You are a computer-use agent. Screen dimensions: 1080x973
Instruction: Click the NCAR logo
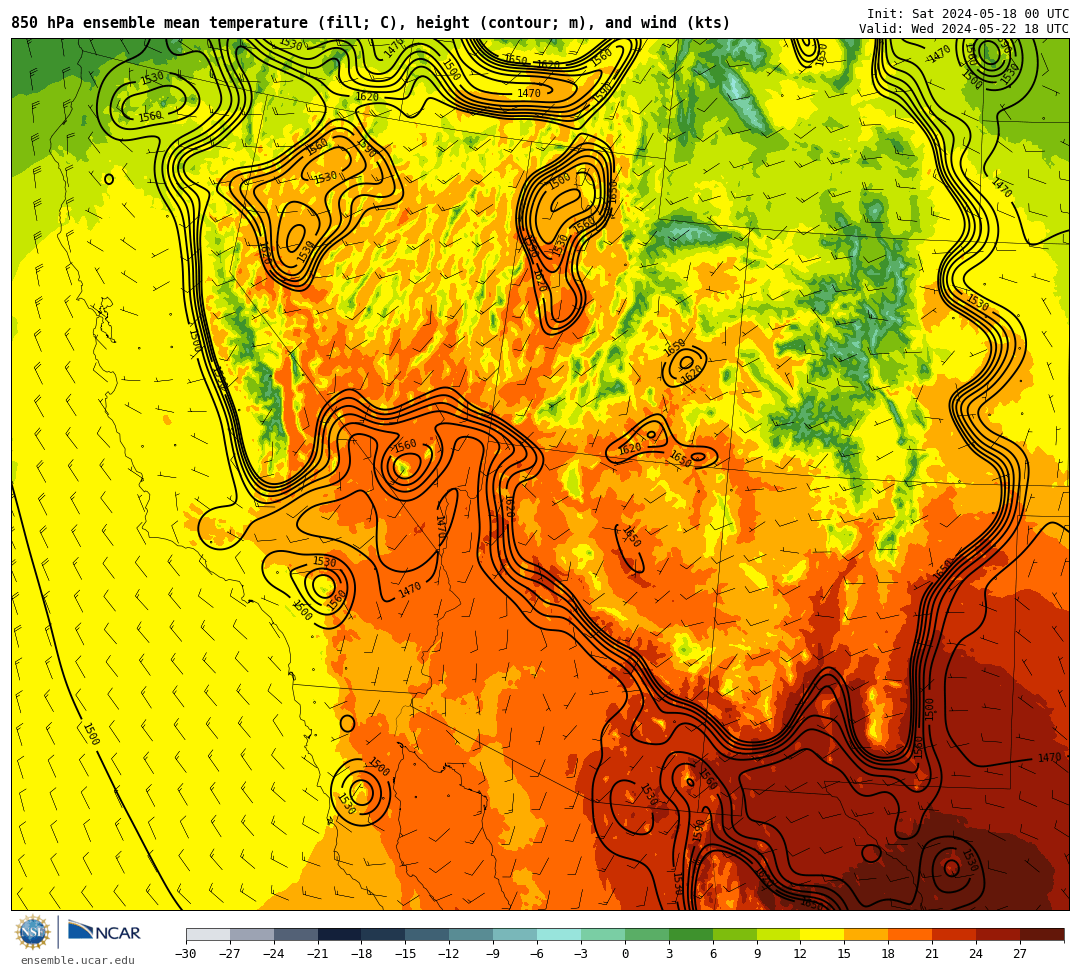[104, 932]
